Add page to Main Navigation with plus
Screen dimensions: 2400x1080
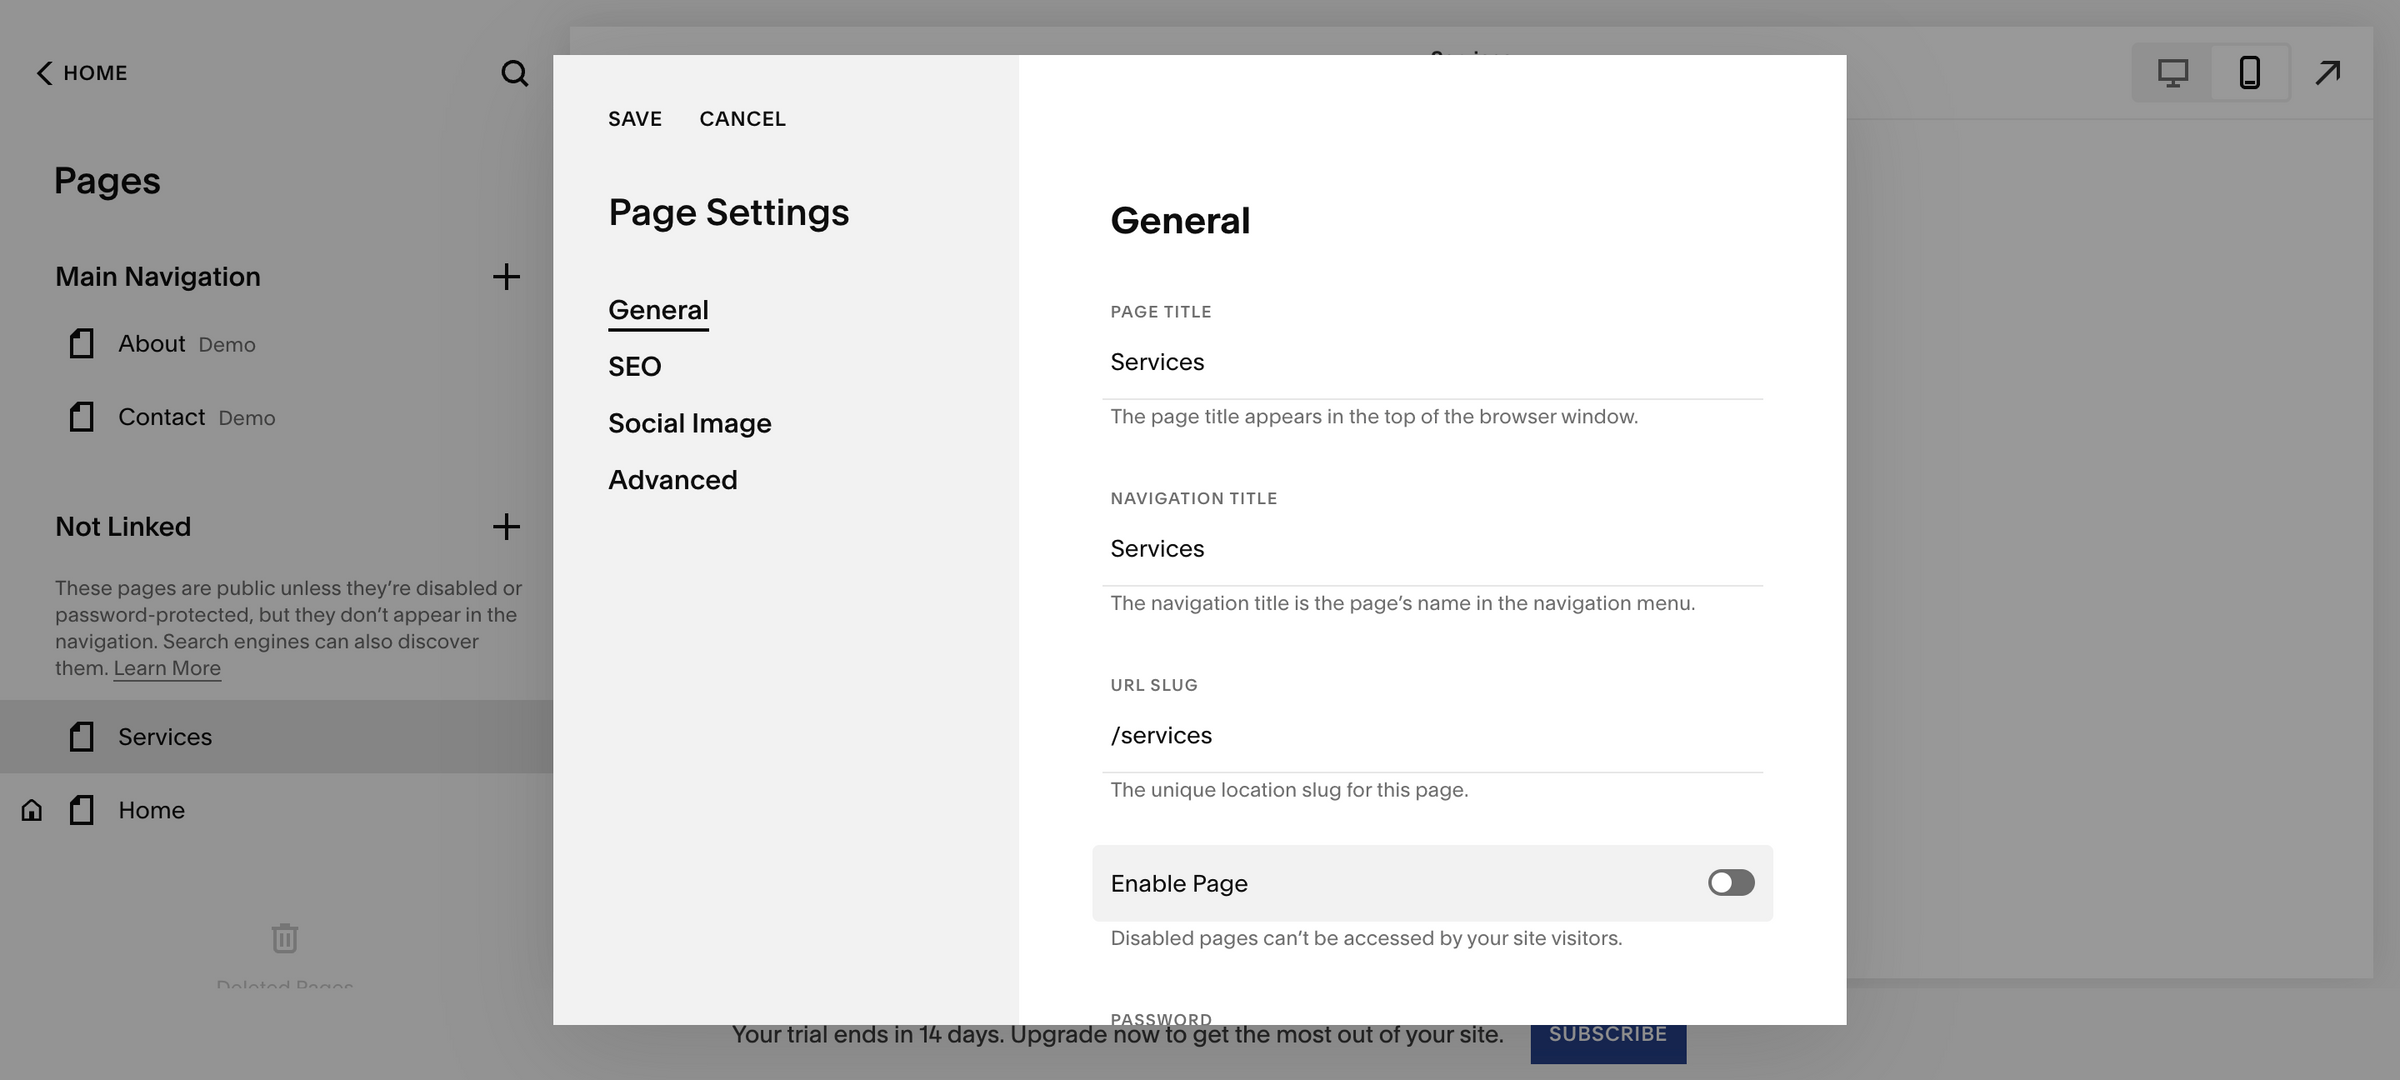tap(506, 277)
